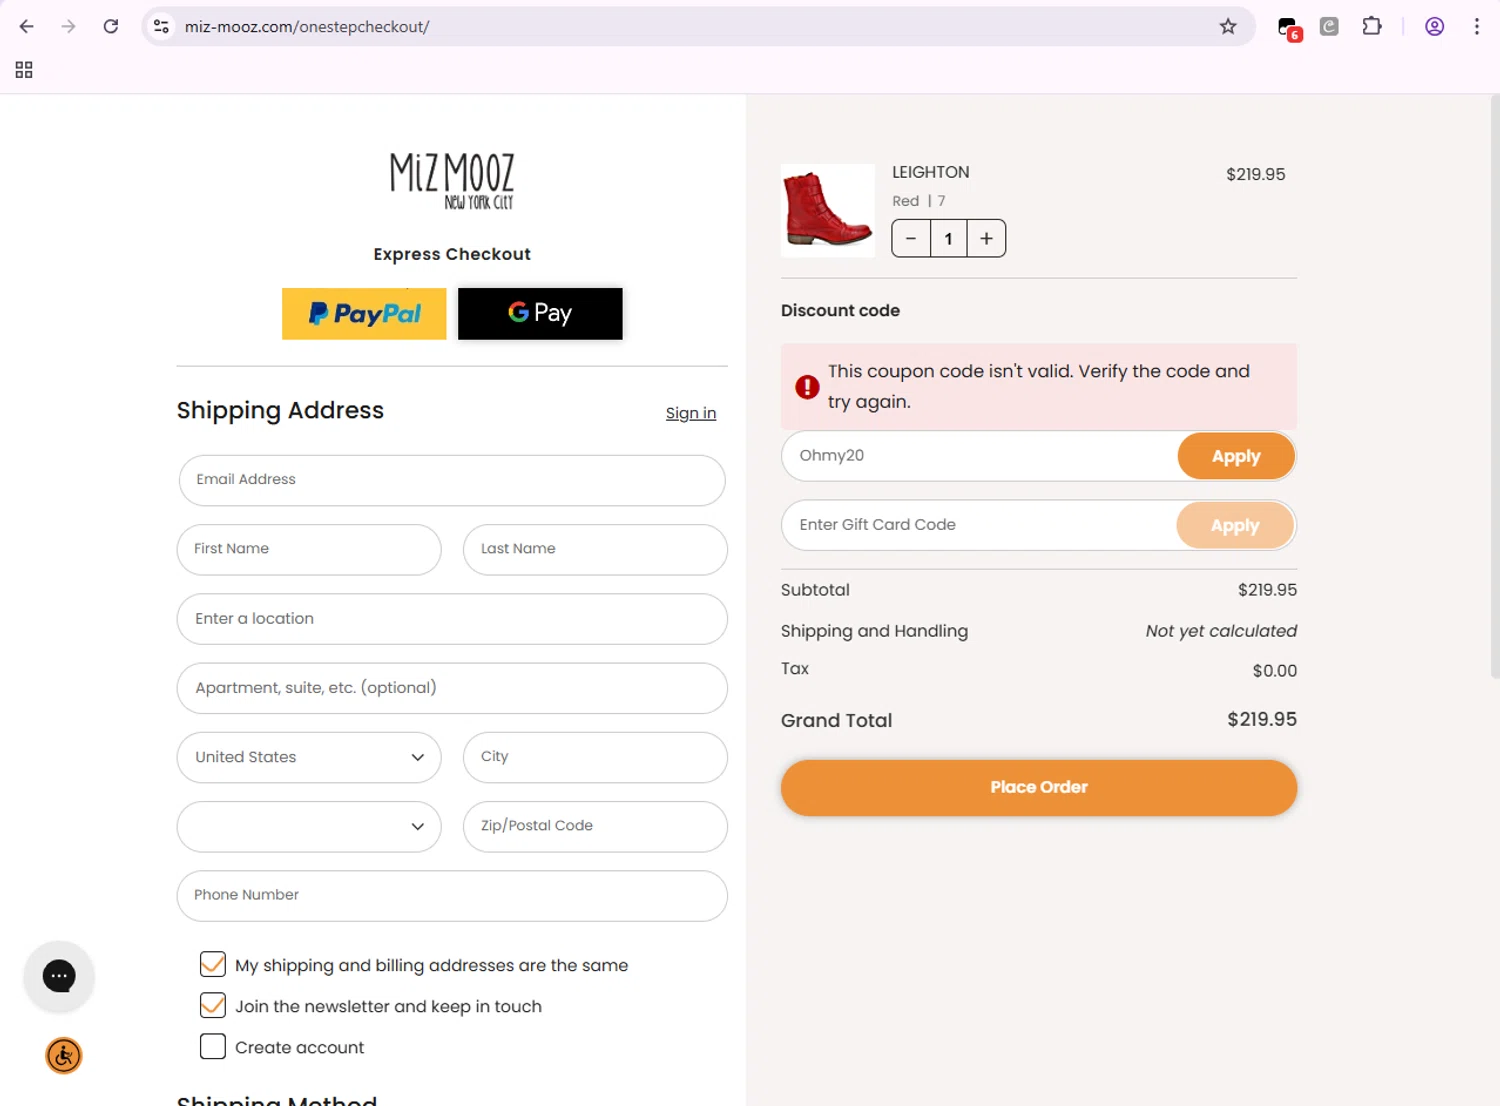Pay with Google Pay button
This screenshot has width=1500, height=1106.
(x=540, y=314)
